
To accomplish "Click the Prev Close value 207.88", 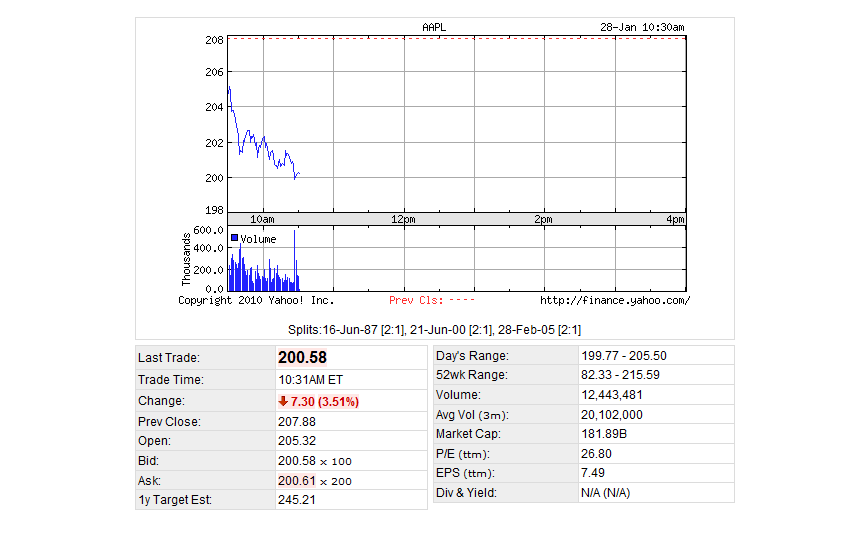I will click(x=296, y=422).
